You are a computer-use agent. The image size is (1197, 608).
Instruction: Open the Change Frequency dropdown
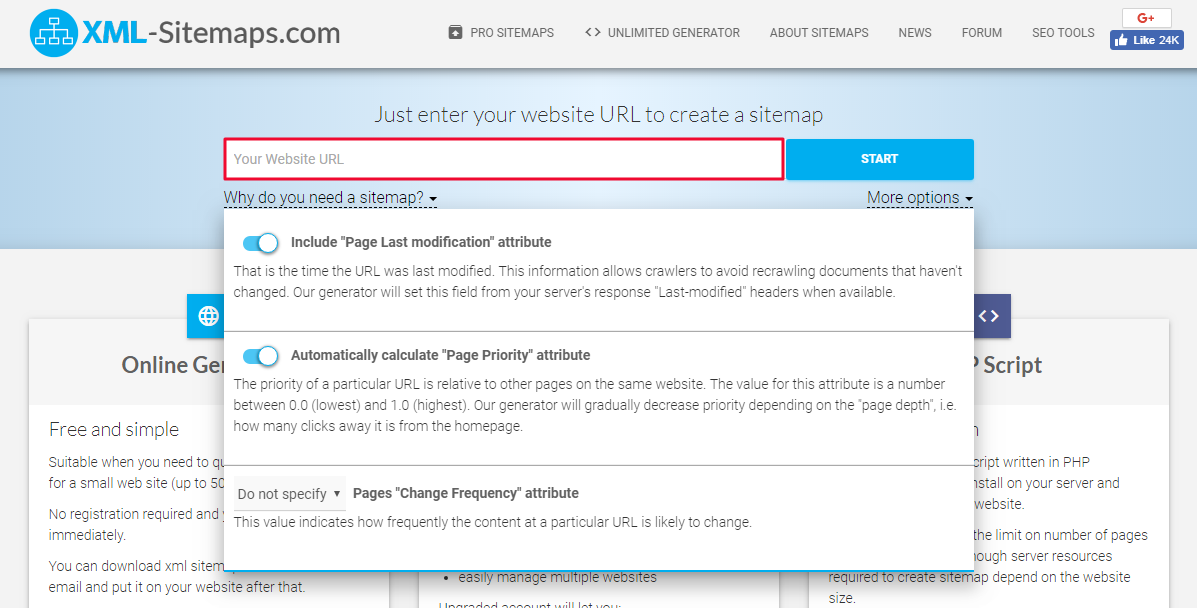click(289, 493)
